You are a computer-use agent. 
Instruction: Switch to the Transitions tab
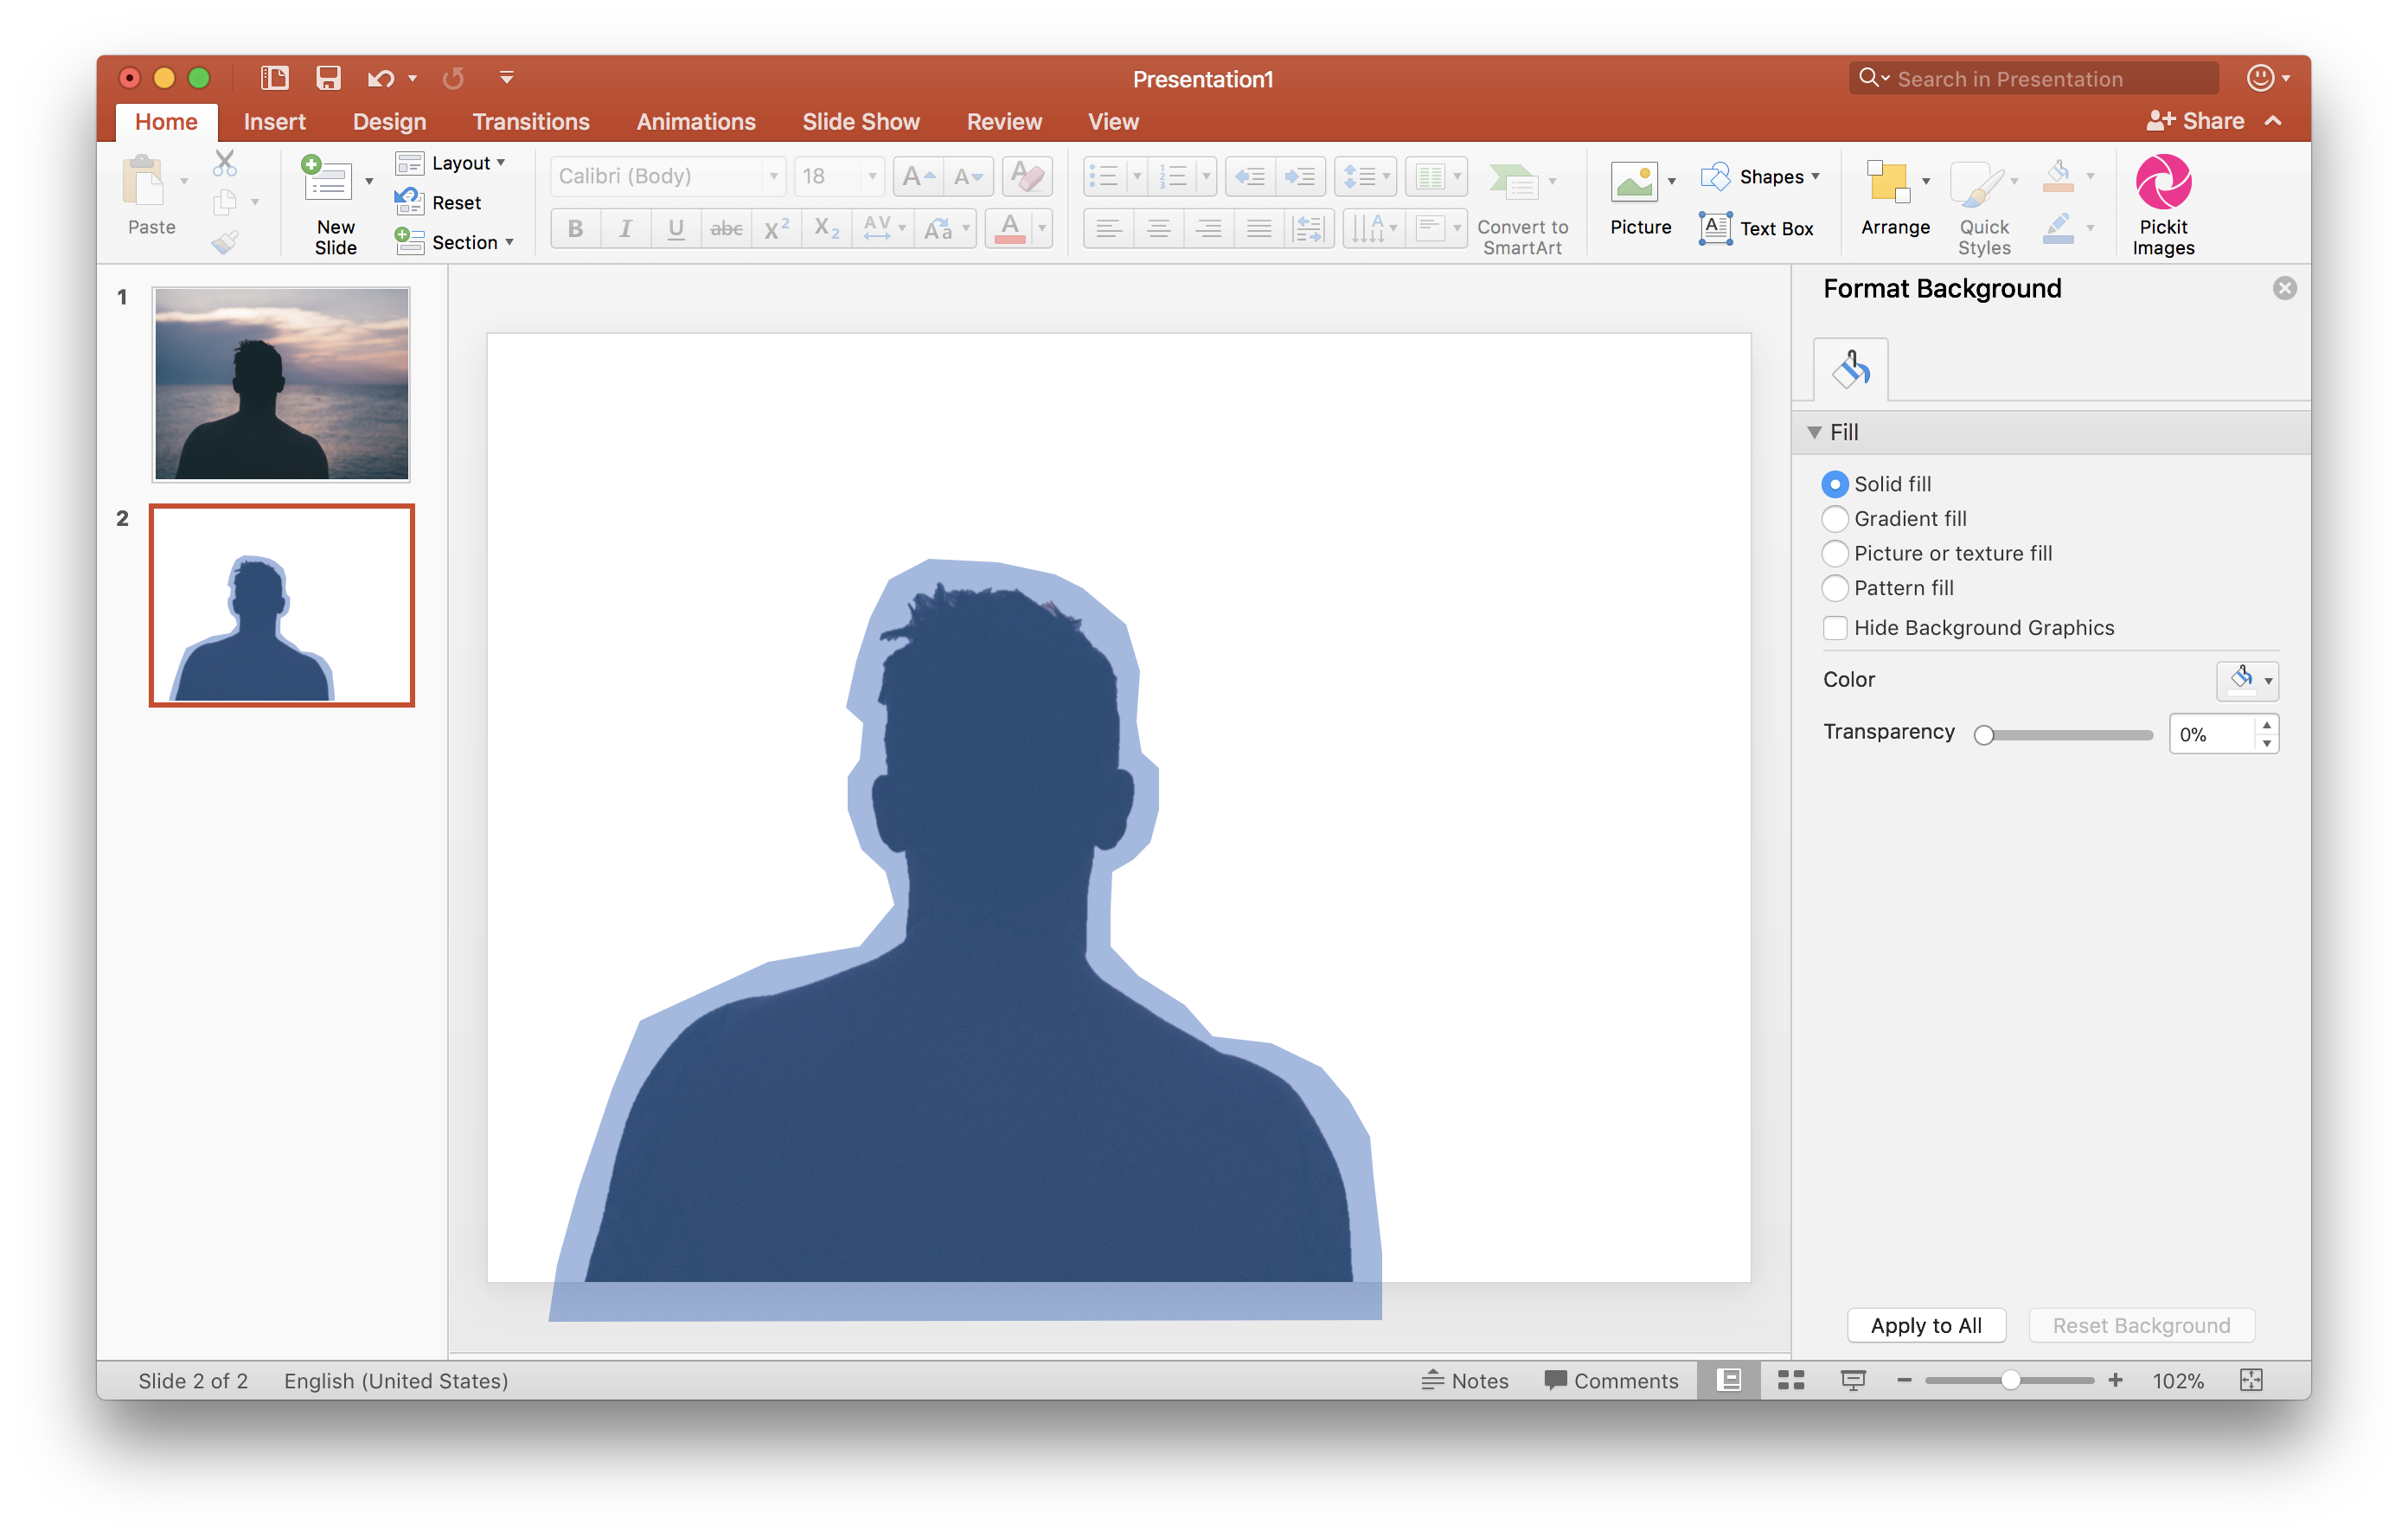click(x=531, y=121)
